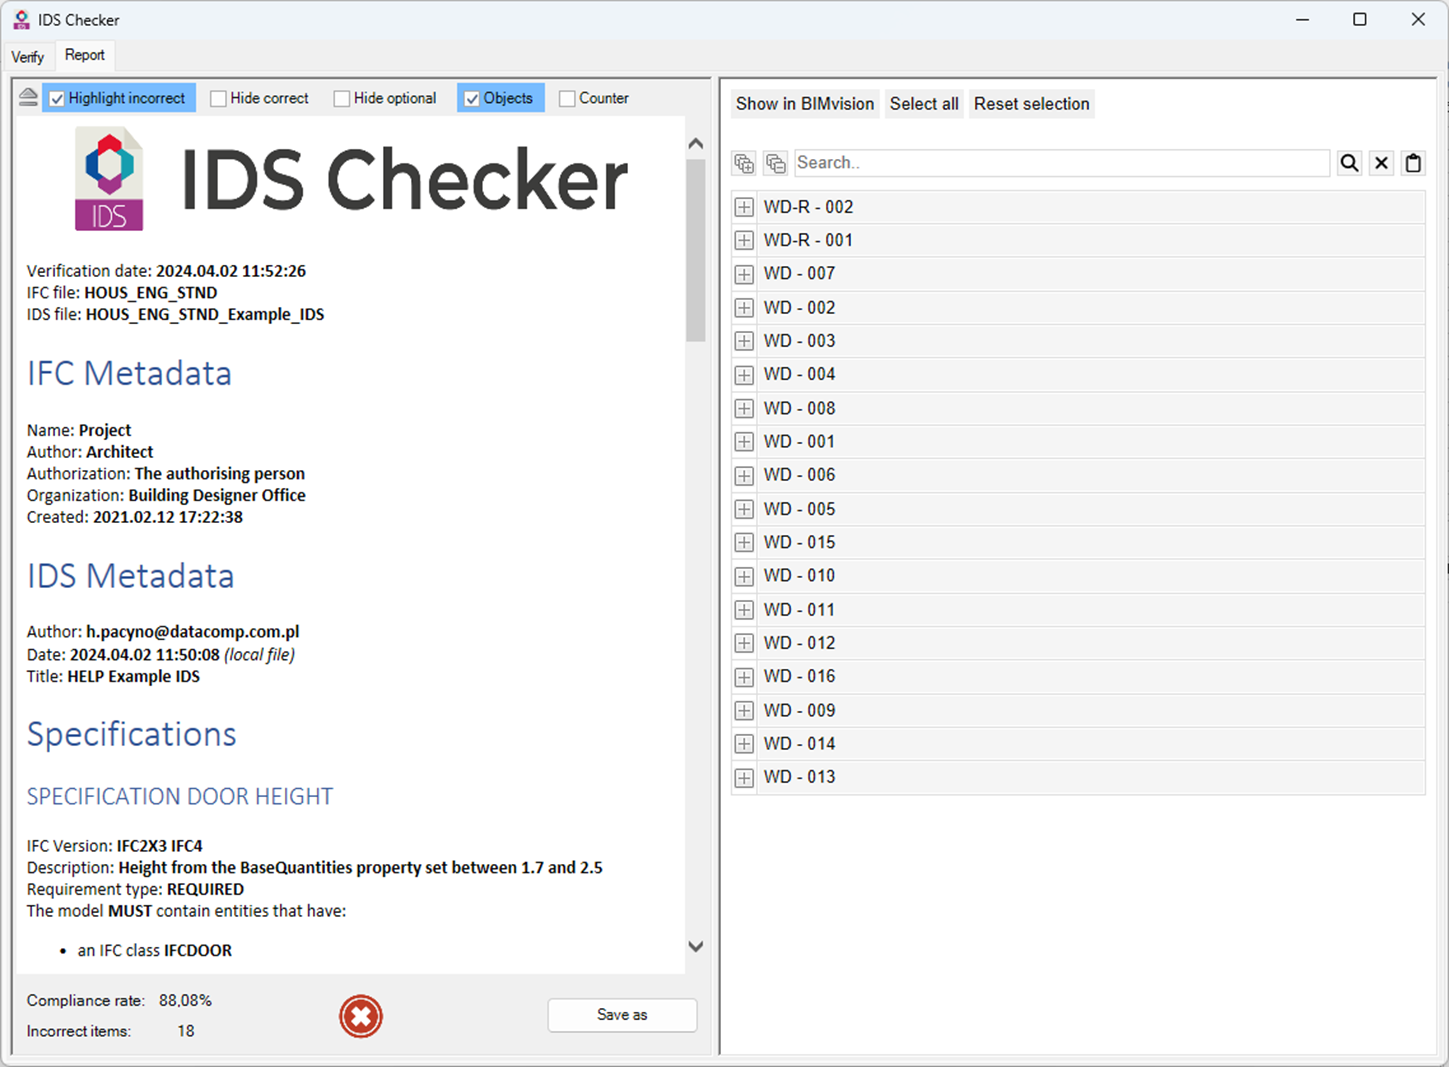Expand the WD-R - 001 node
1449x1067 pixels.
click(x=744, y=240)
